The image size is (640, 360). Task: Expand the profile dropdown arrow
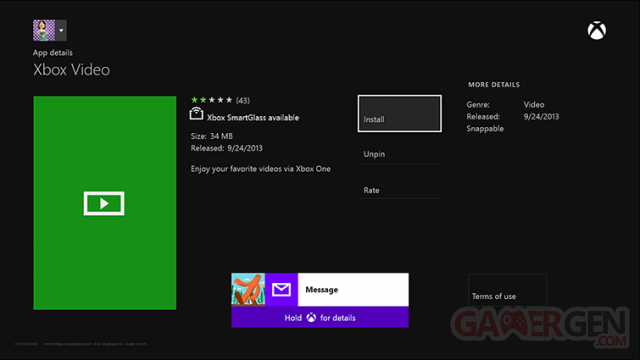(x=61, y=30)
